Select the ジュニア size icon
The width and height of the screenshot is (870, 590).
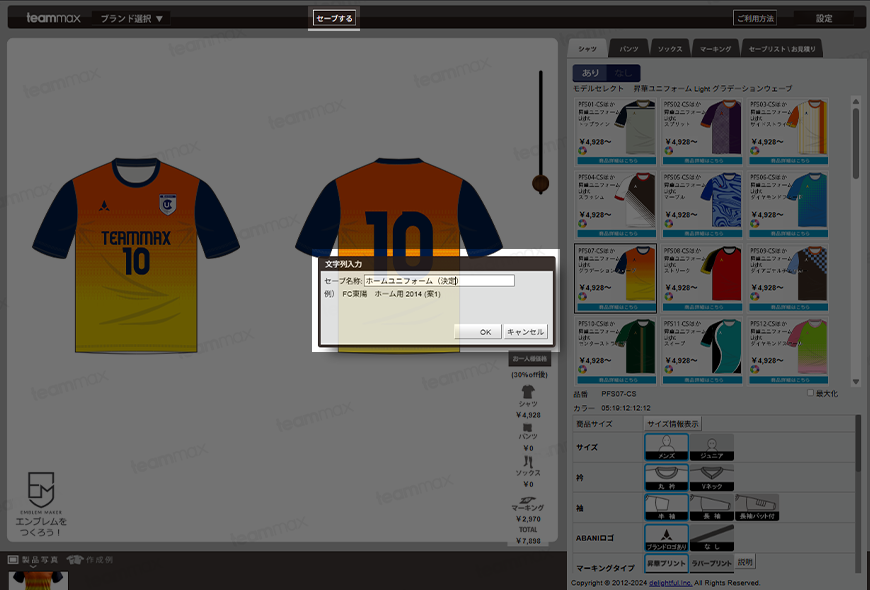[712, 447]
